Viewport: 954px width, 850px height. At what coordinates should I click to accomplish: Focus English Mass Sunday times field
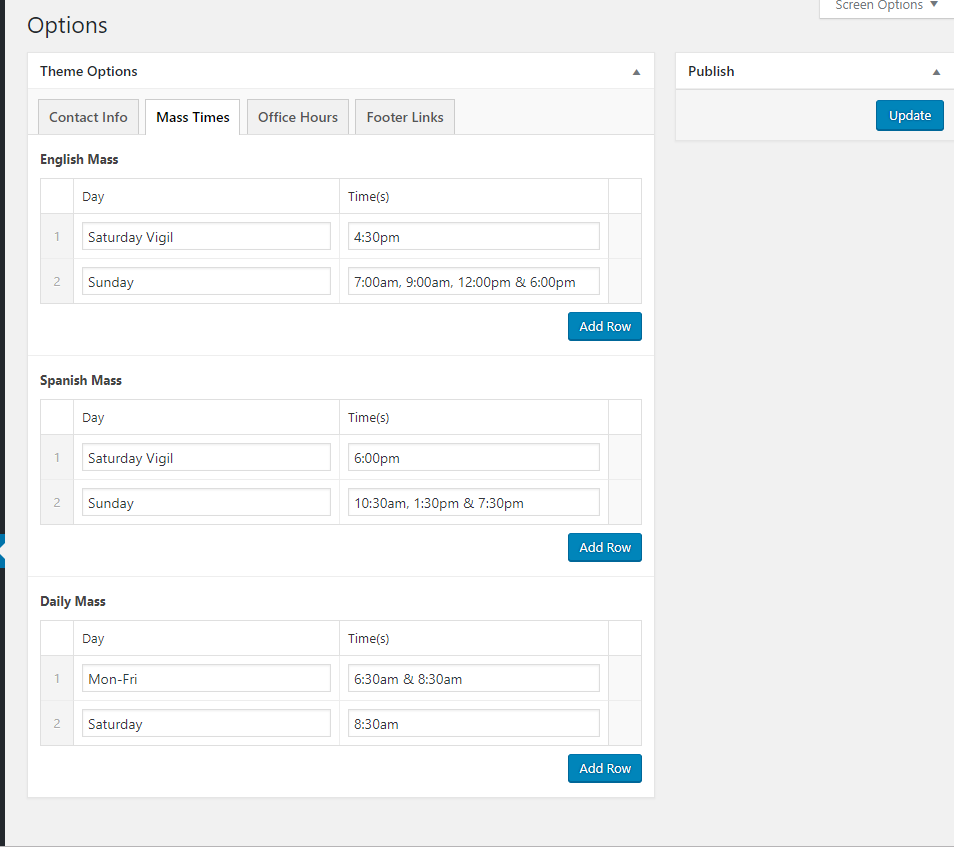tap(473, 282)
